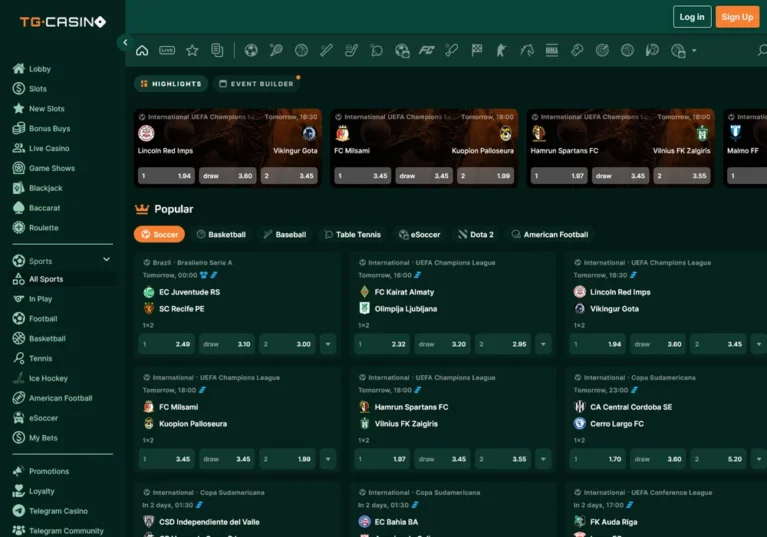
Task: Open the Live events icon
Action: 167,50
